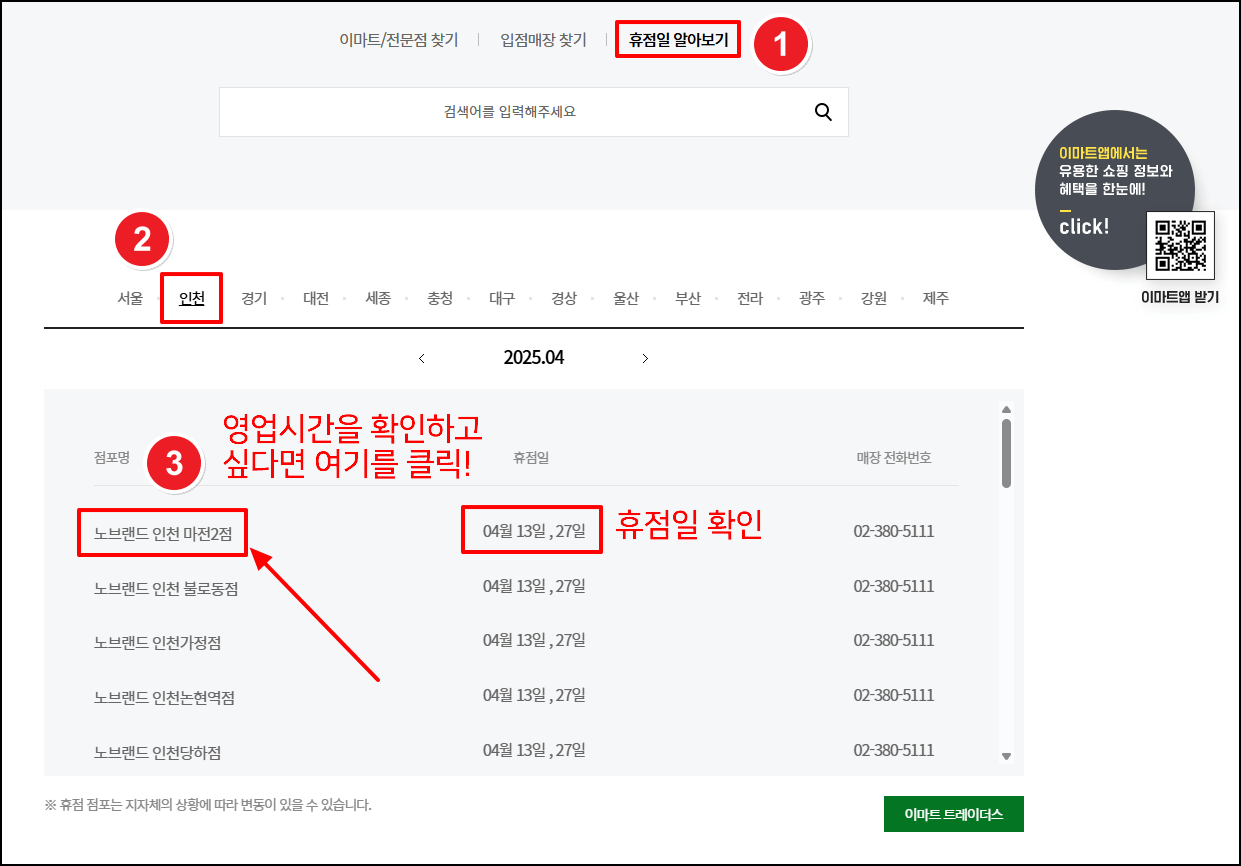Select 서울 region
Image resolution: width=1241 pixels, height=866 pixels.
click(x=130, y=298)
